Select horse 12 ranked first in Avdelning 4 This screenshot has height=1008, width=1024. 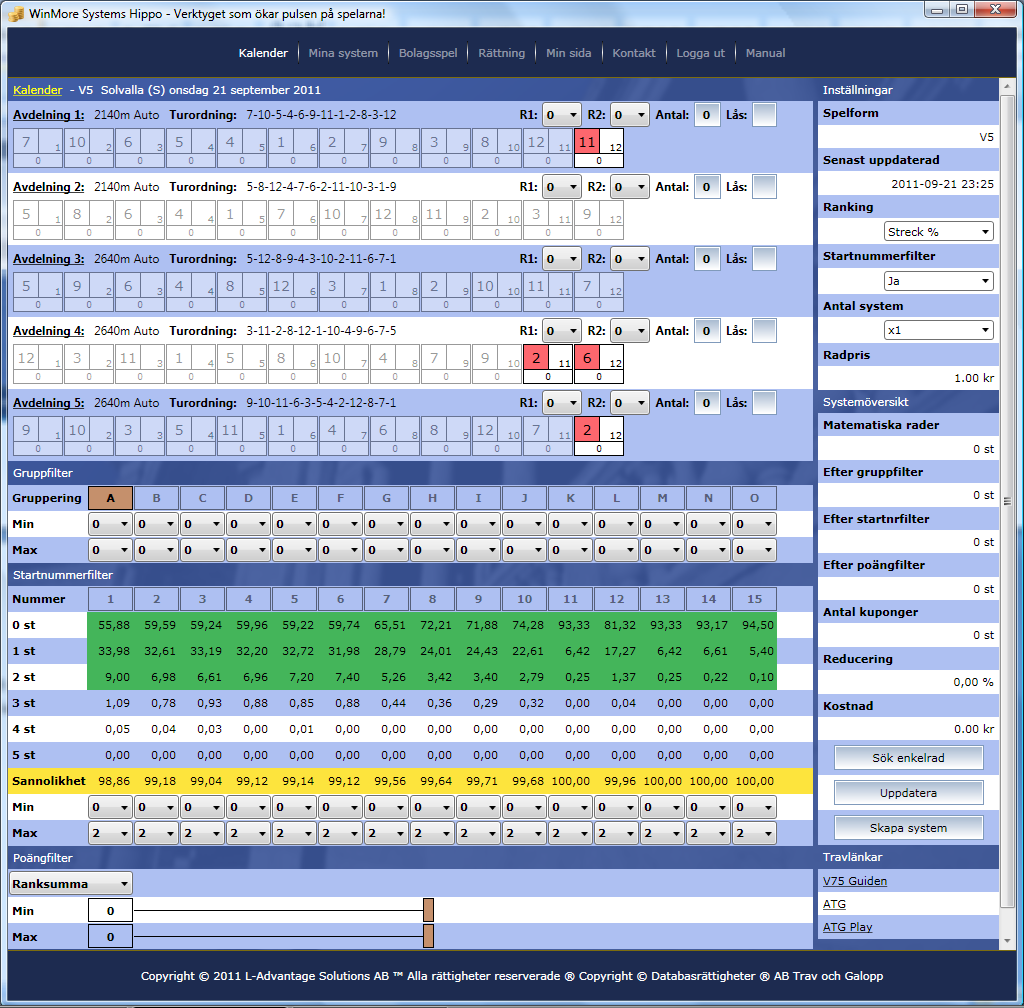point(38,364)
